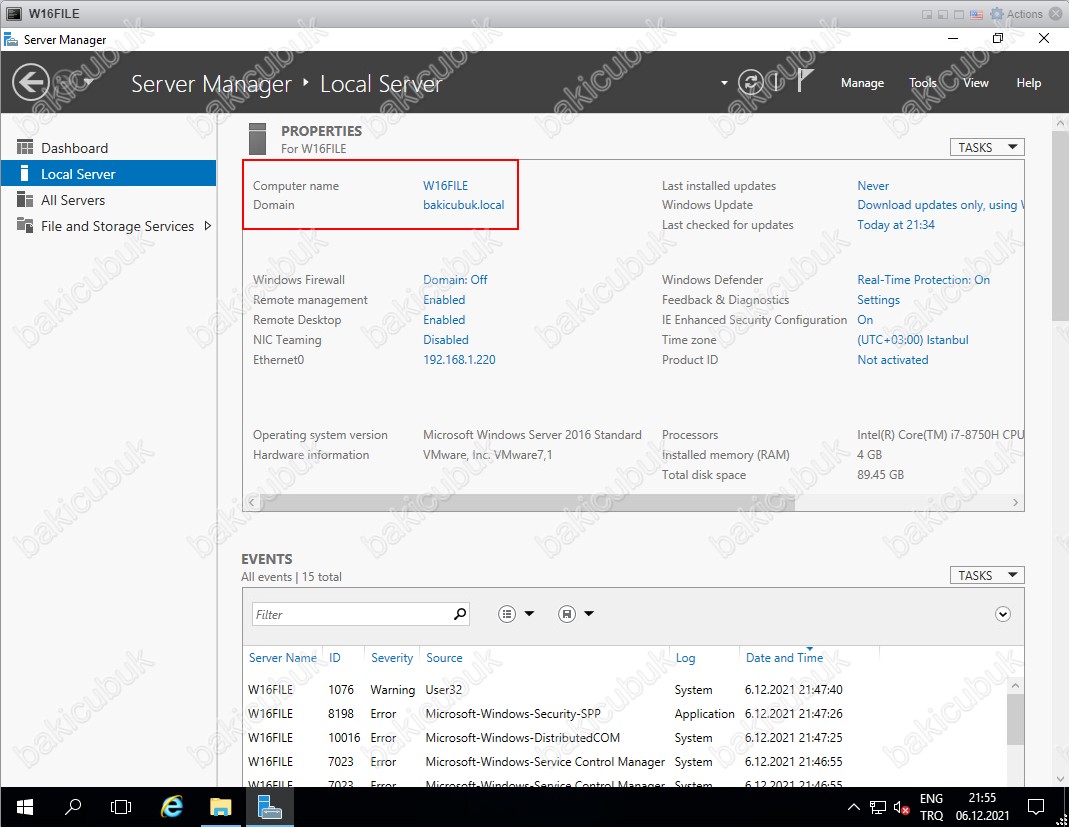This screenshot has height=827, width=1069.
Task: Click Today at 21:34 link
Action: pos(896,224)
